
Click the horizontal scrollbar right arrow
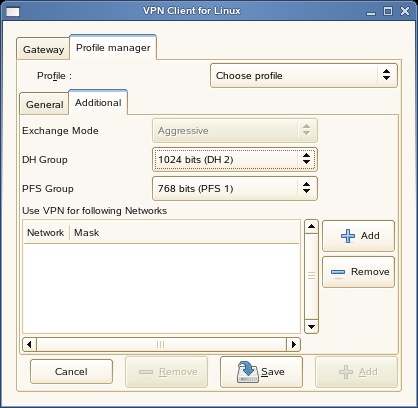[x=294, y=344]
